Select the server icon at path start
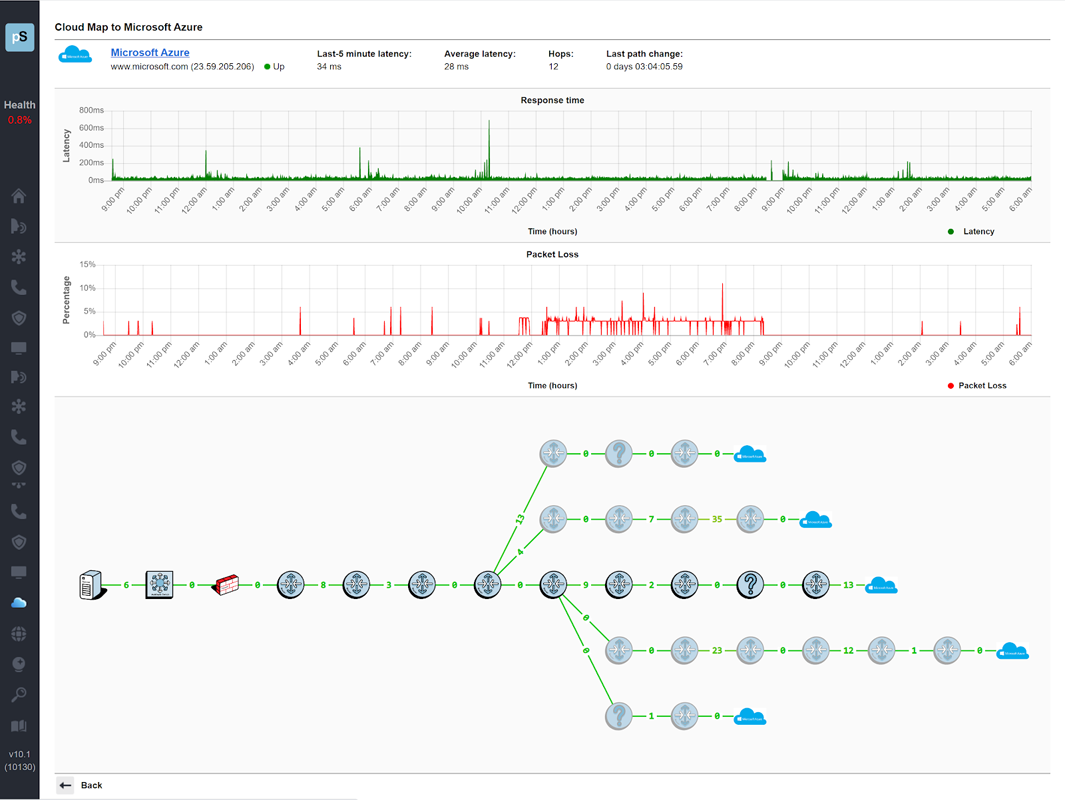Viewport: 1065px width, 800px height. [93, 585]
